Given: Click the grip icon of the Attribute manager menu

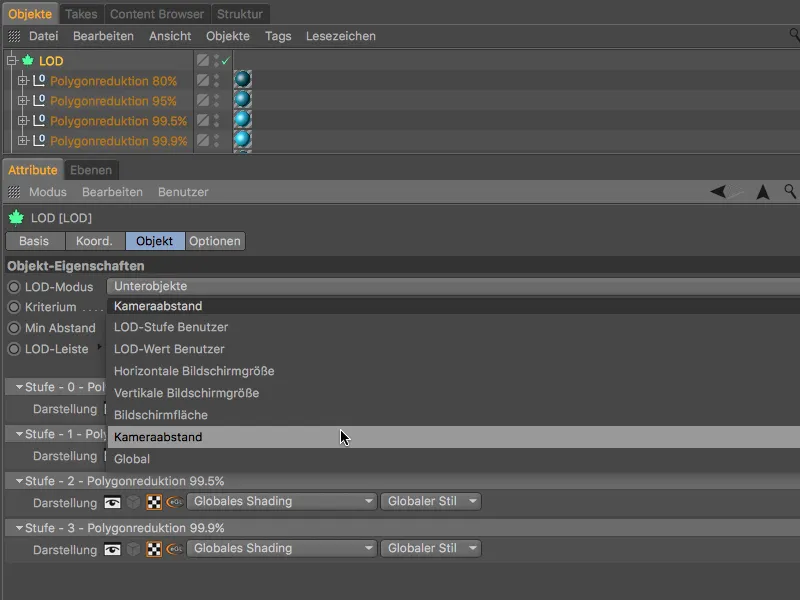Looking at the screenshot, I should click(x=14, y=192).
